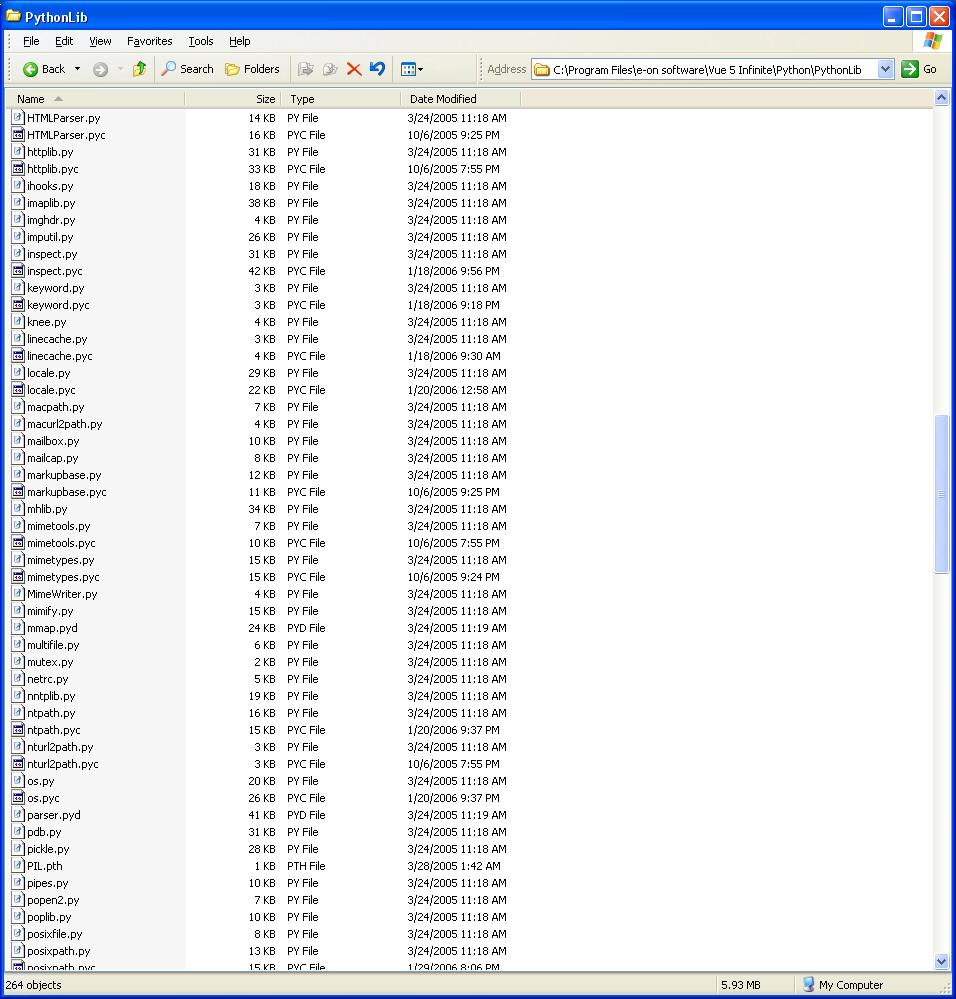Click inside the Address path field

707,69
